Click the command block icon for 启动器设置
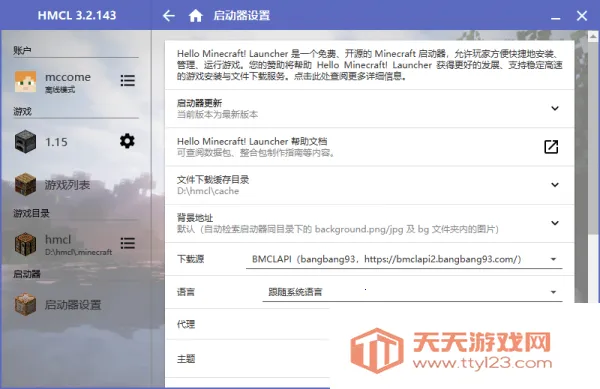The width and height of the screenshot is (600, 389). [x=25, y=304]
